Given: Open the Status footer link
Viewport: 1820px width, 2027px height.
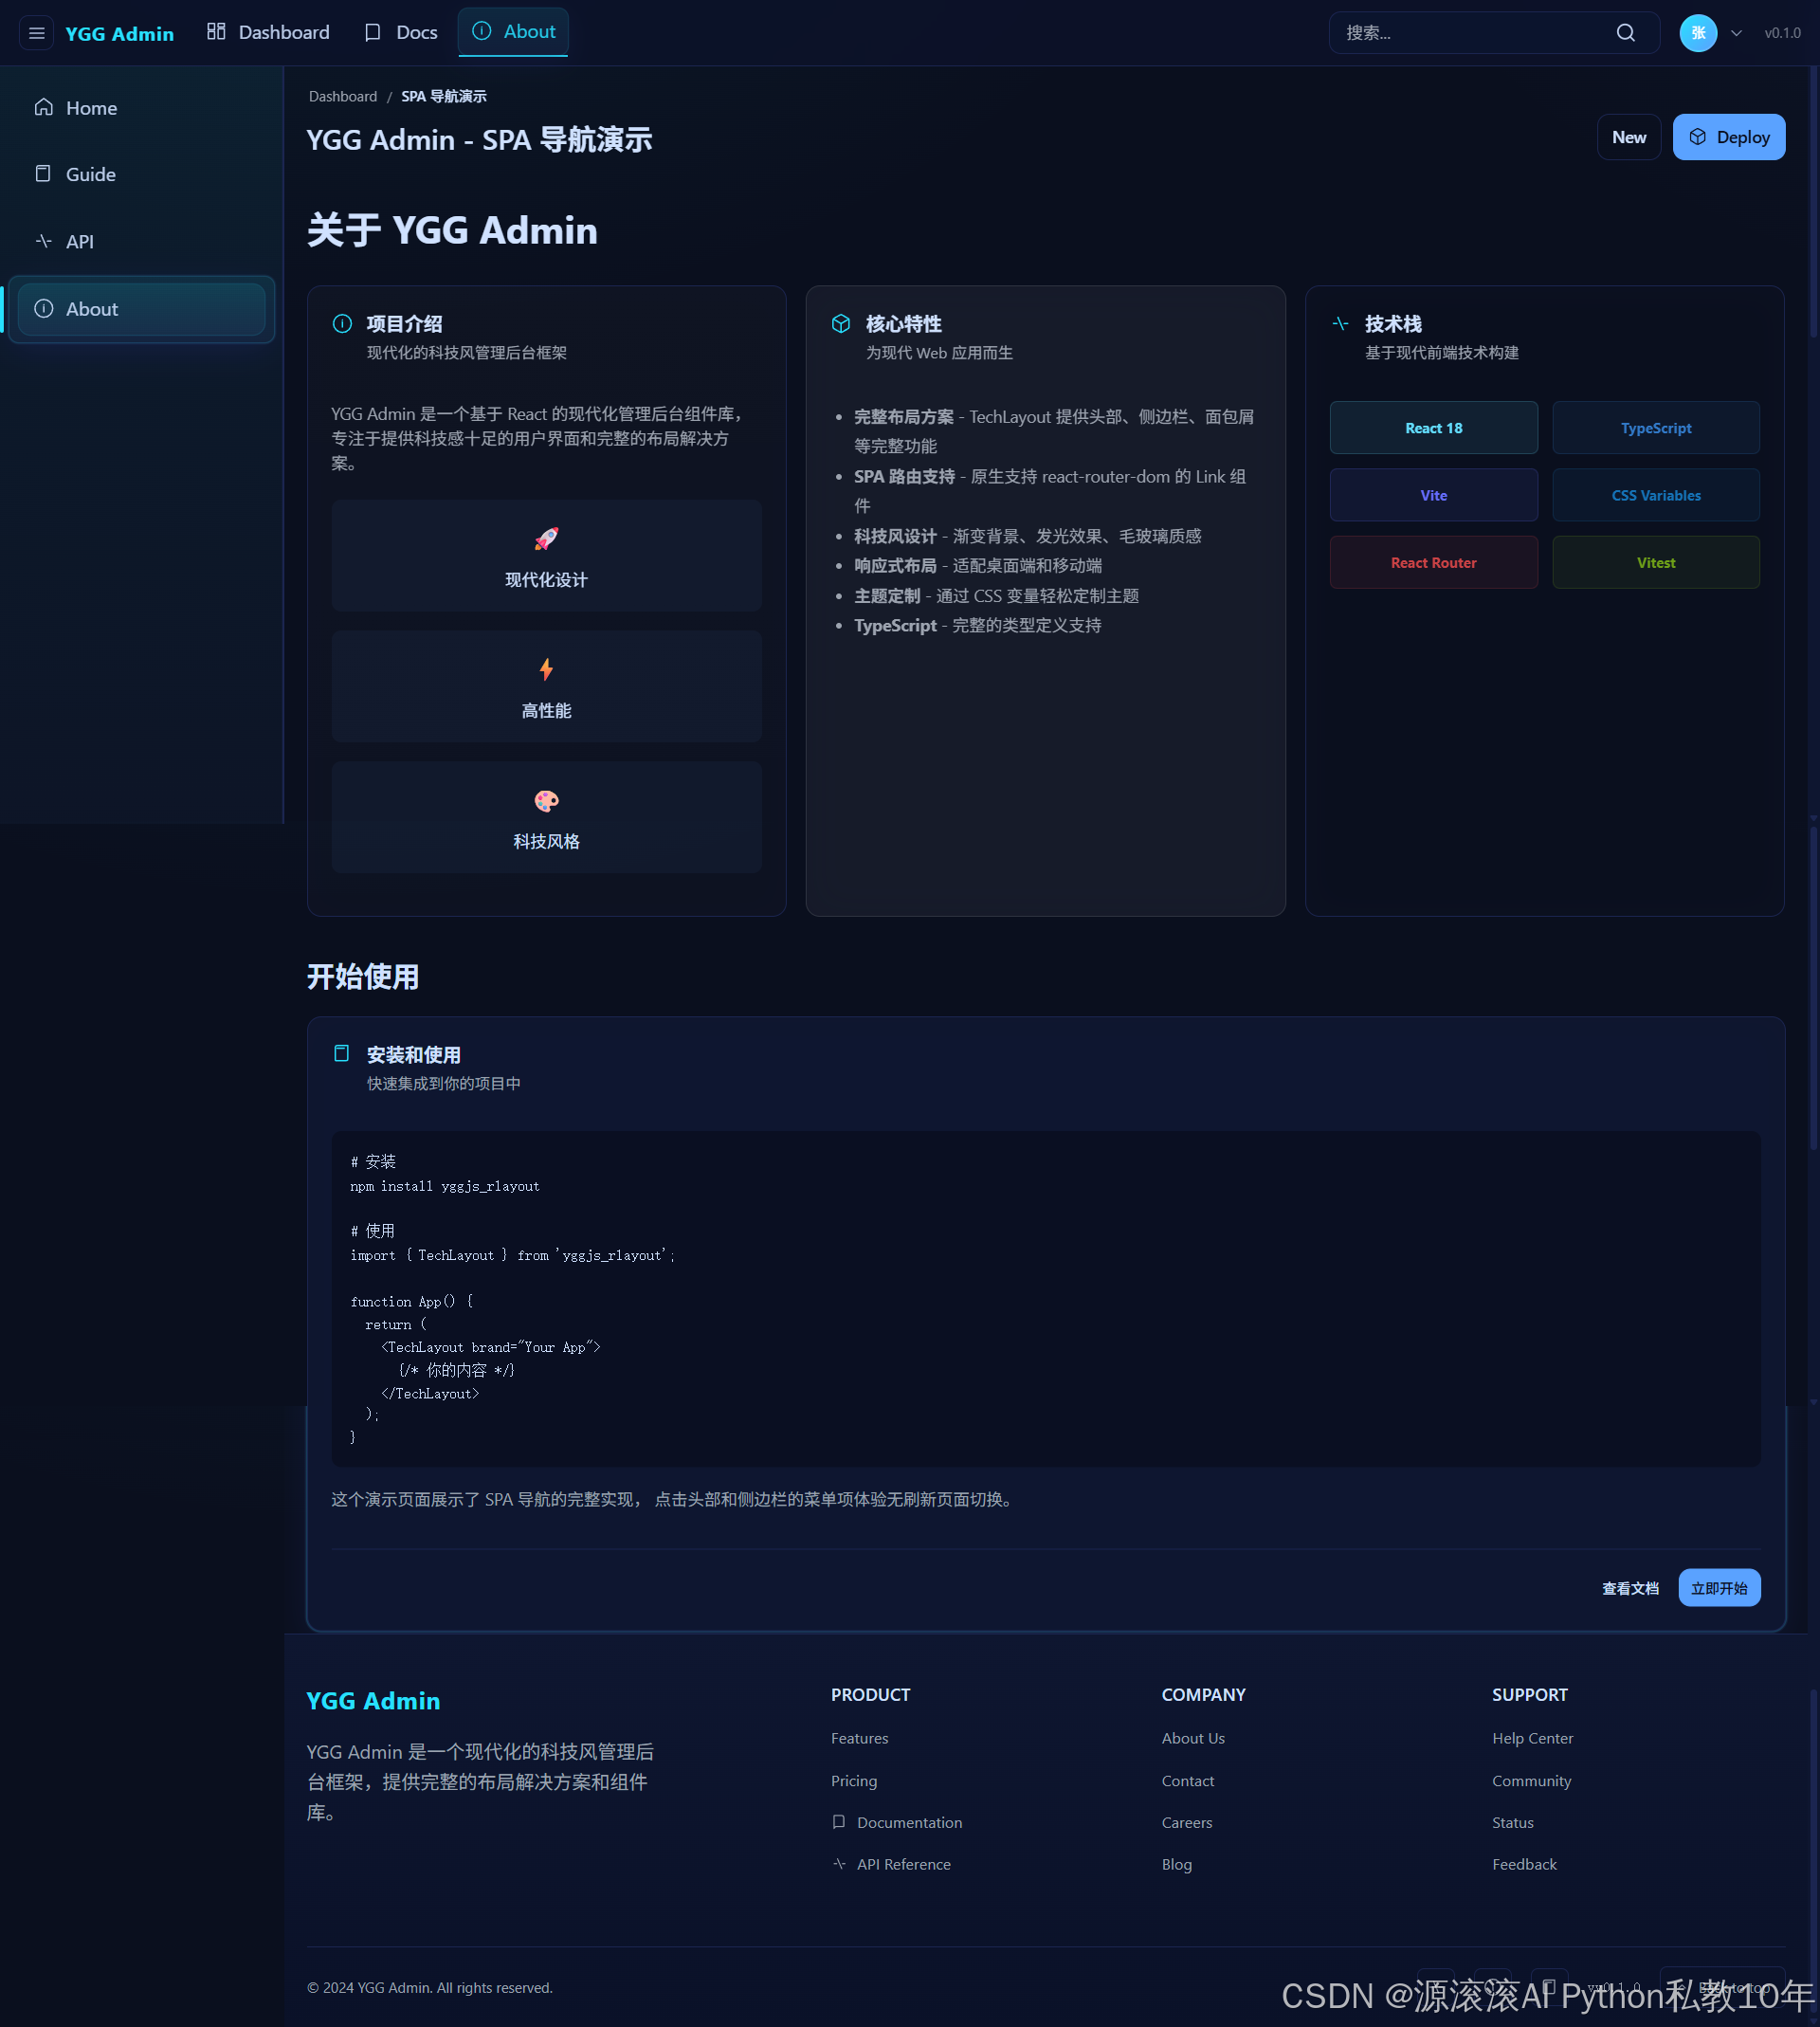Looking at the screenshot, I should (x=1512, y=1823).
